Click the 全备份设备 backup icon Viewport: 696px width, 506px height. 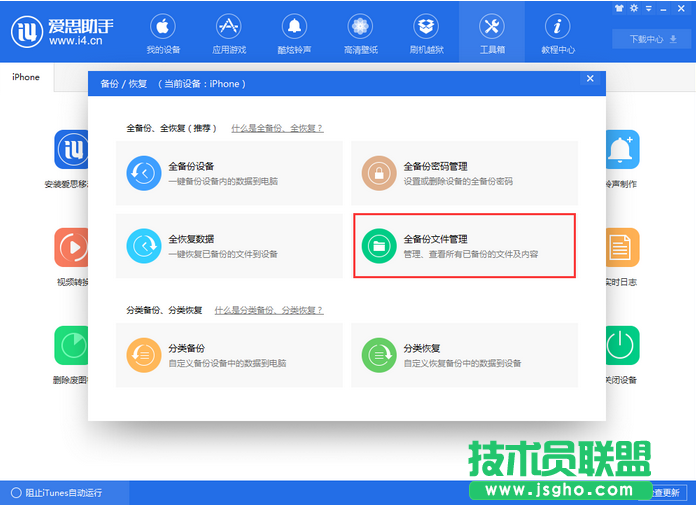(x=143, y=173)
